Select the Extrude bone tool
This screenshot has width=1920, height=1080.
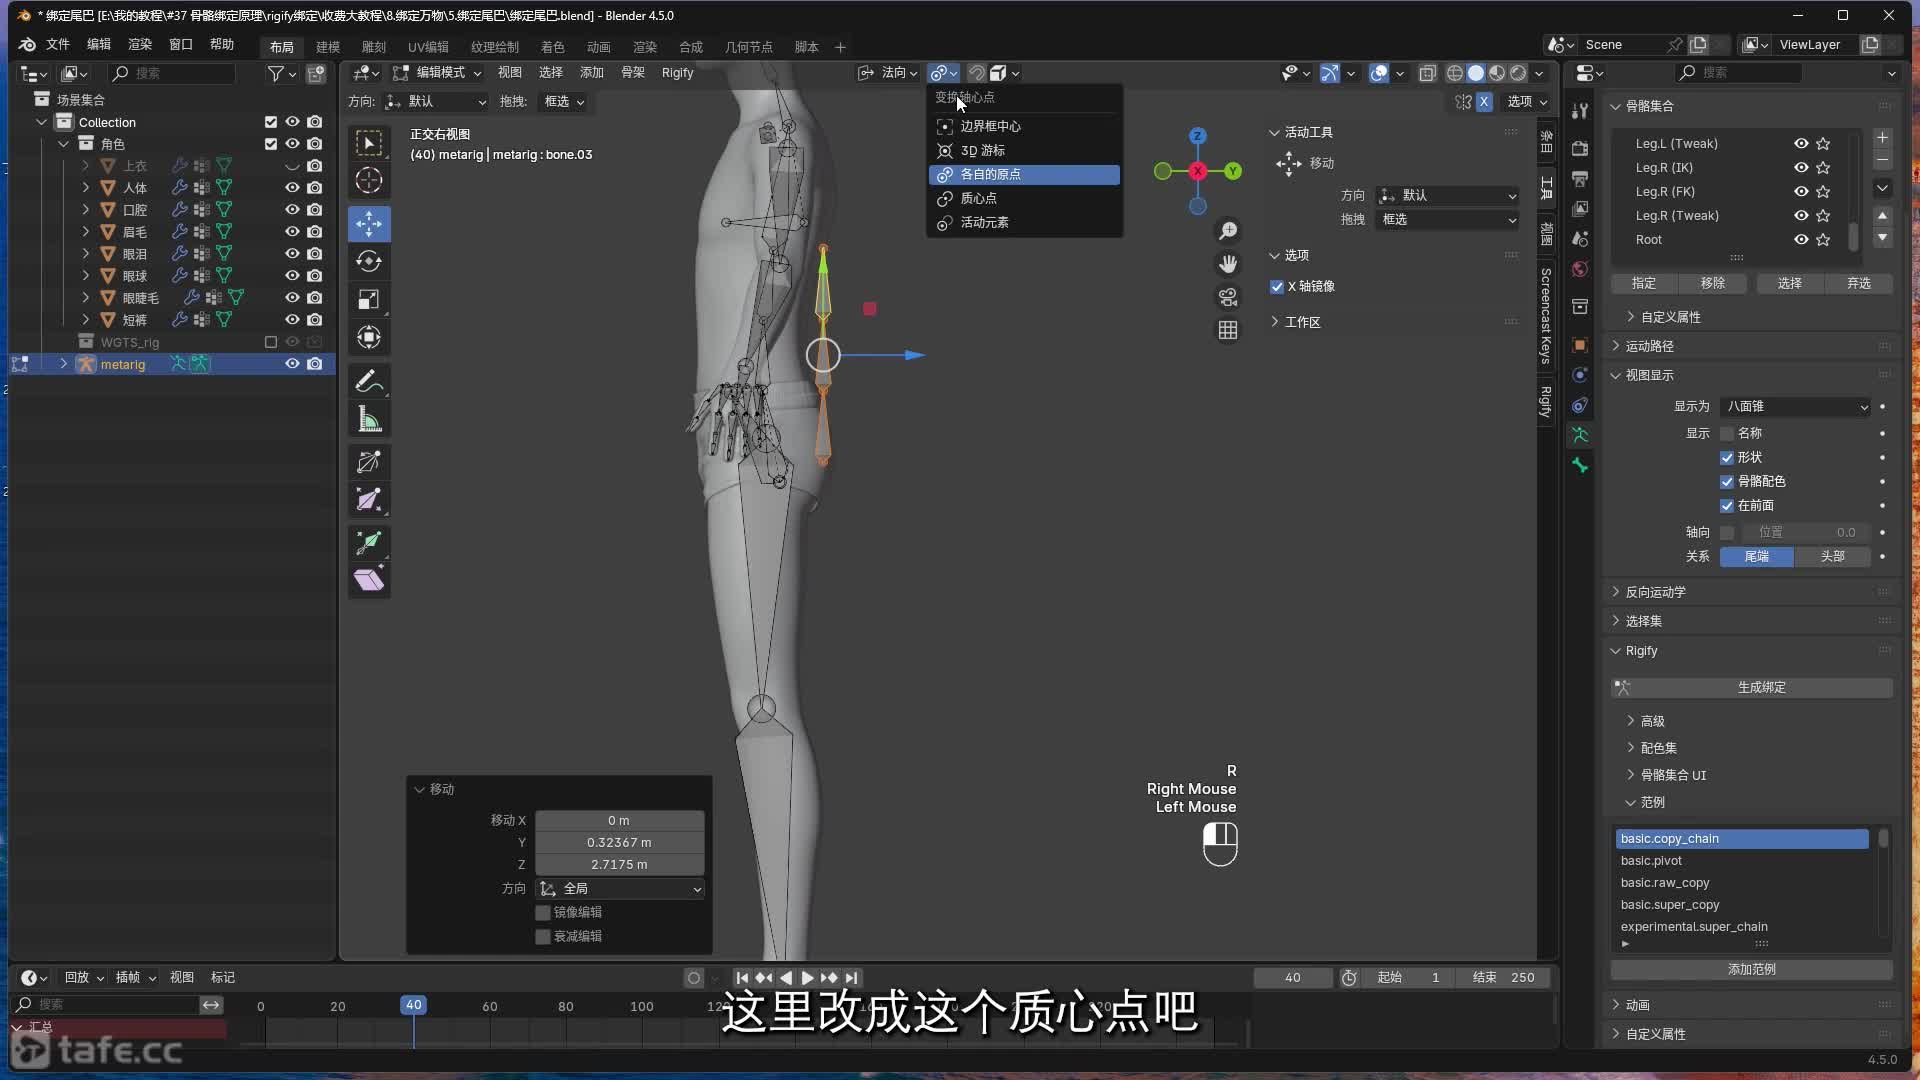tap(369, 543)
